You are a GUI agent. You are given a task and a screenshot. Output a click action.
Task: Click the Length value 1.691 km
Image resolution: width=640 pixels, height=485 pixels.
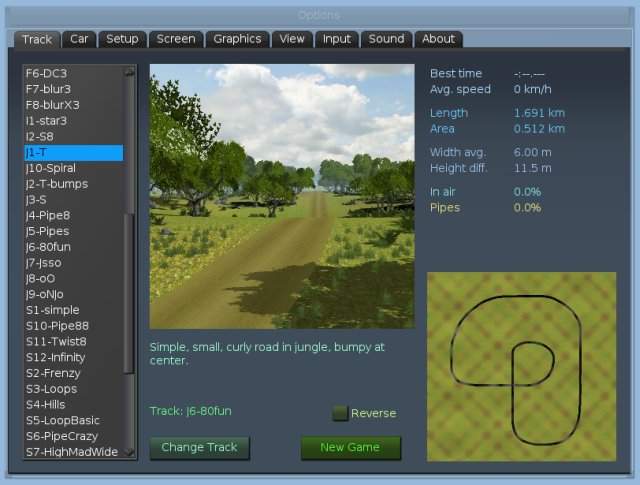point(539,113)
